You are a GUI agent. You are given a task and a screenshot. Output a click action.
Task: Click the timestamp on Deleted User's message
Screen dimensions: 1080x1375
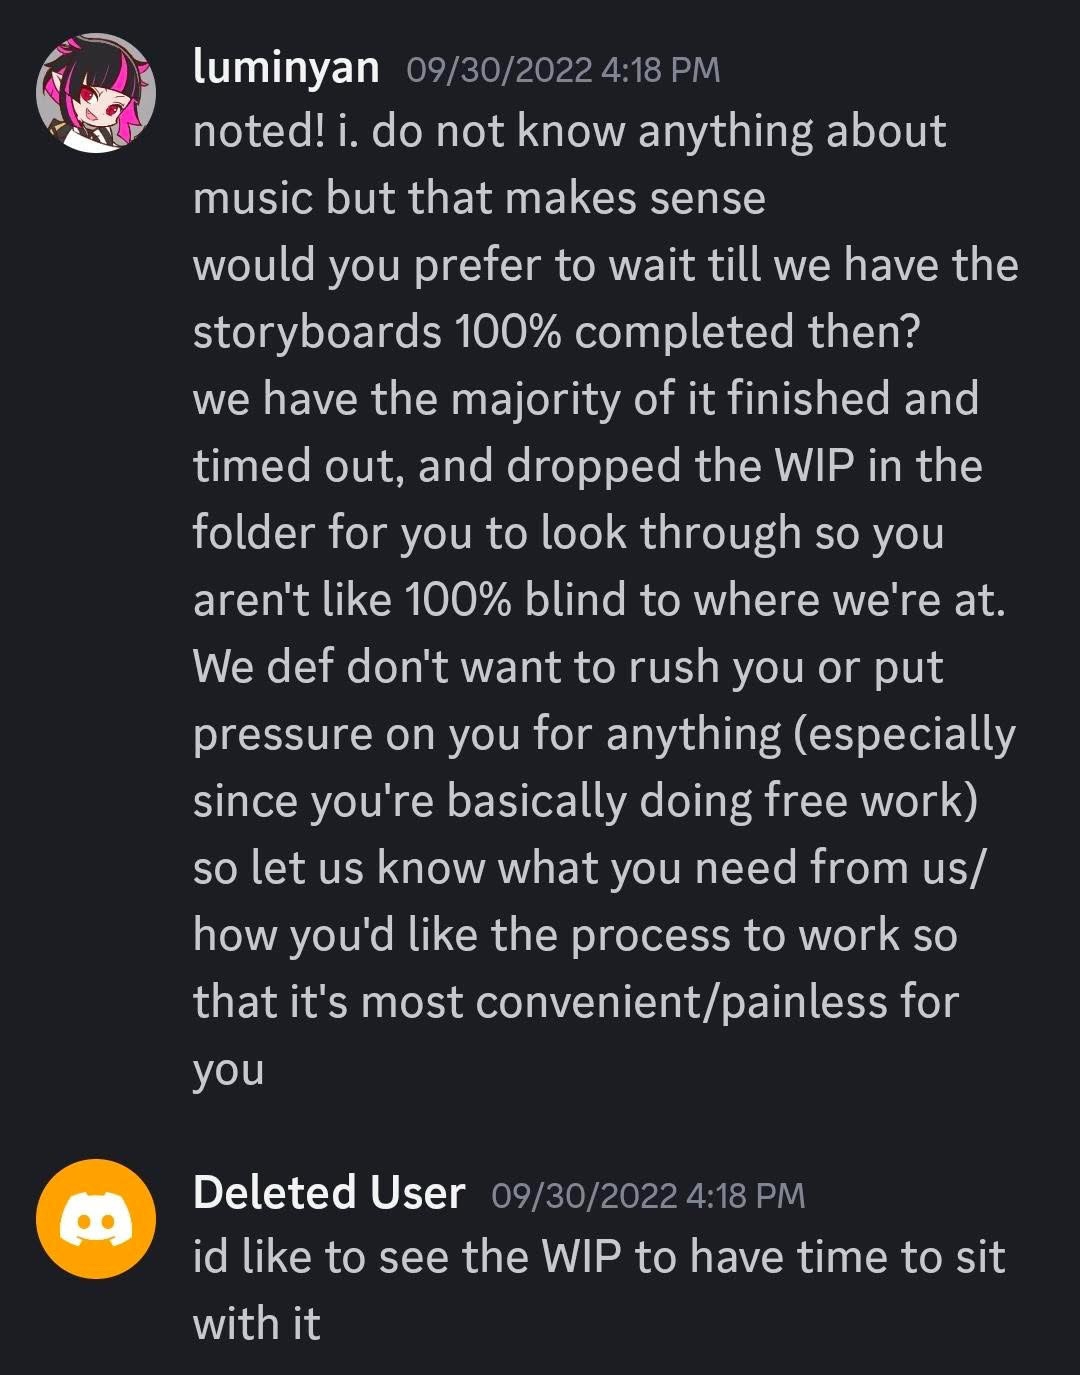(648, 1194)
